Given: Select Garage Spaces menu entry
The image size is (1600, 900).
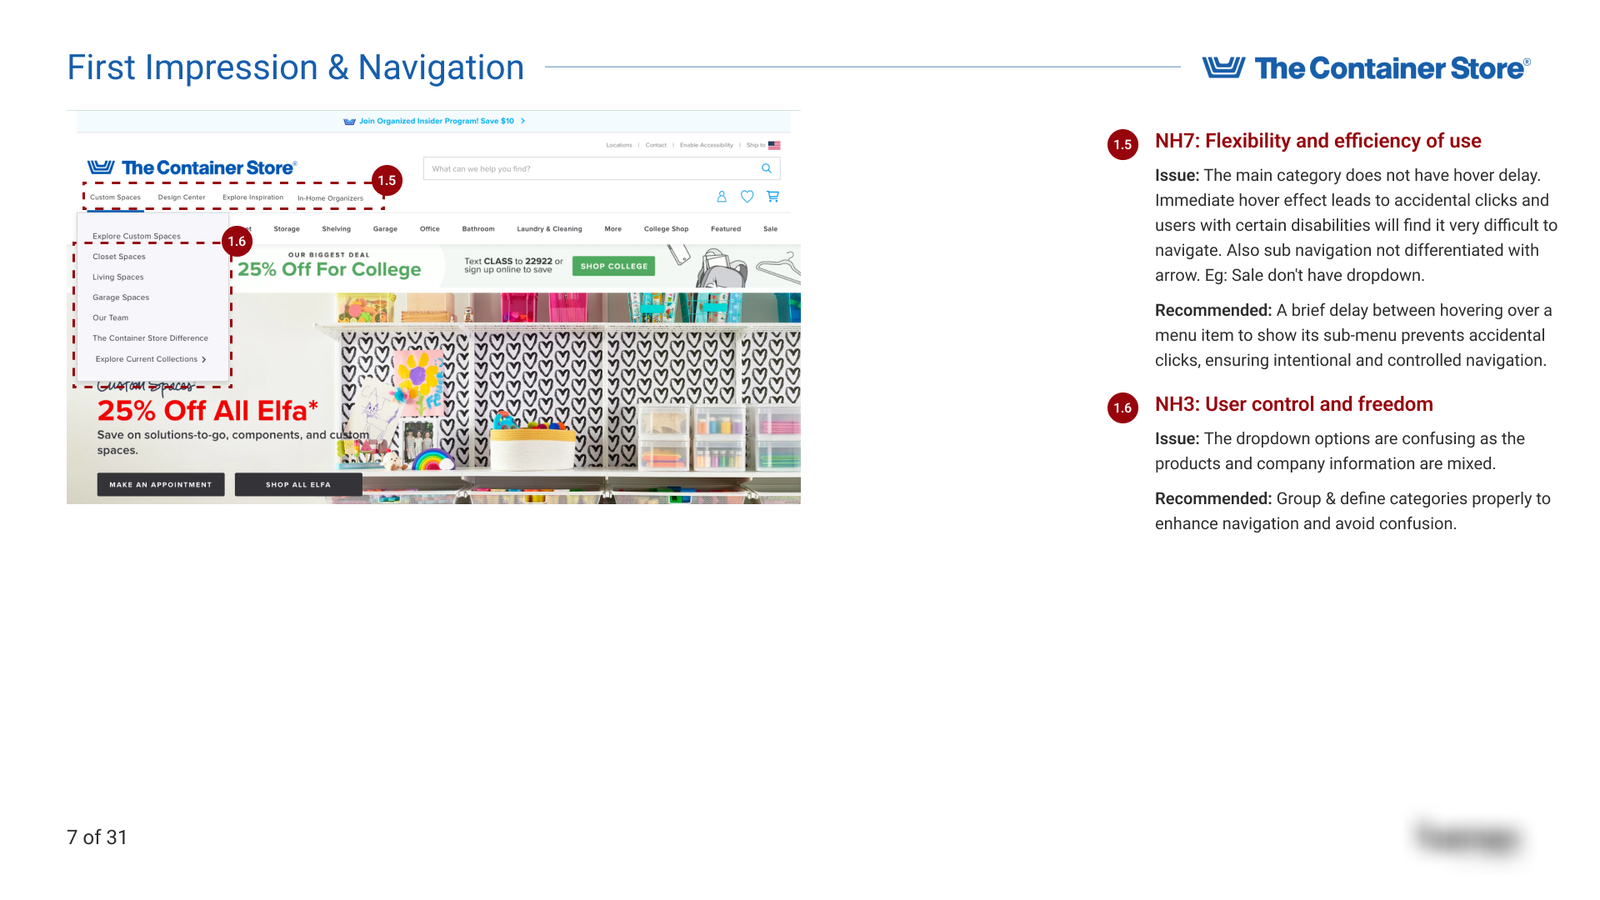Looking at the screenshot, I should [x=121, y=298].
